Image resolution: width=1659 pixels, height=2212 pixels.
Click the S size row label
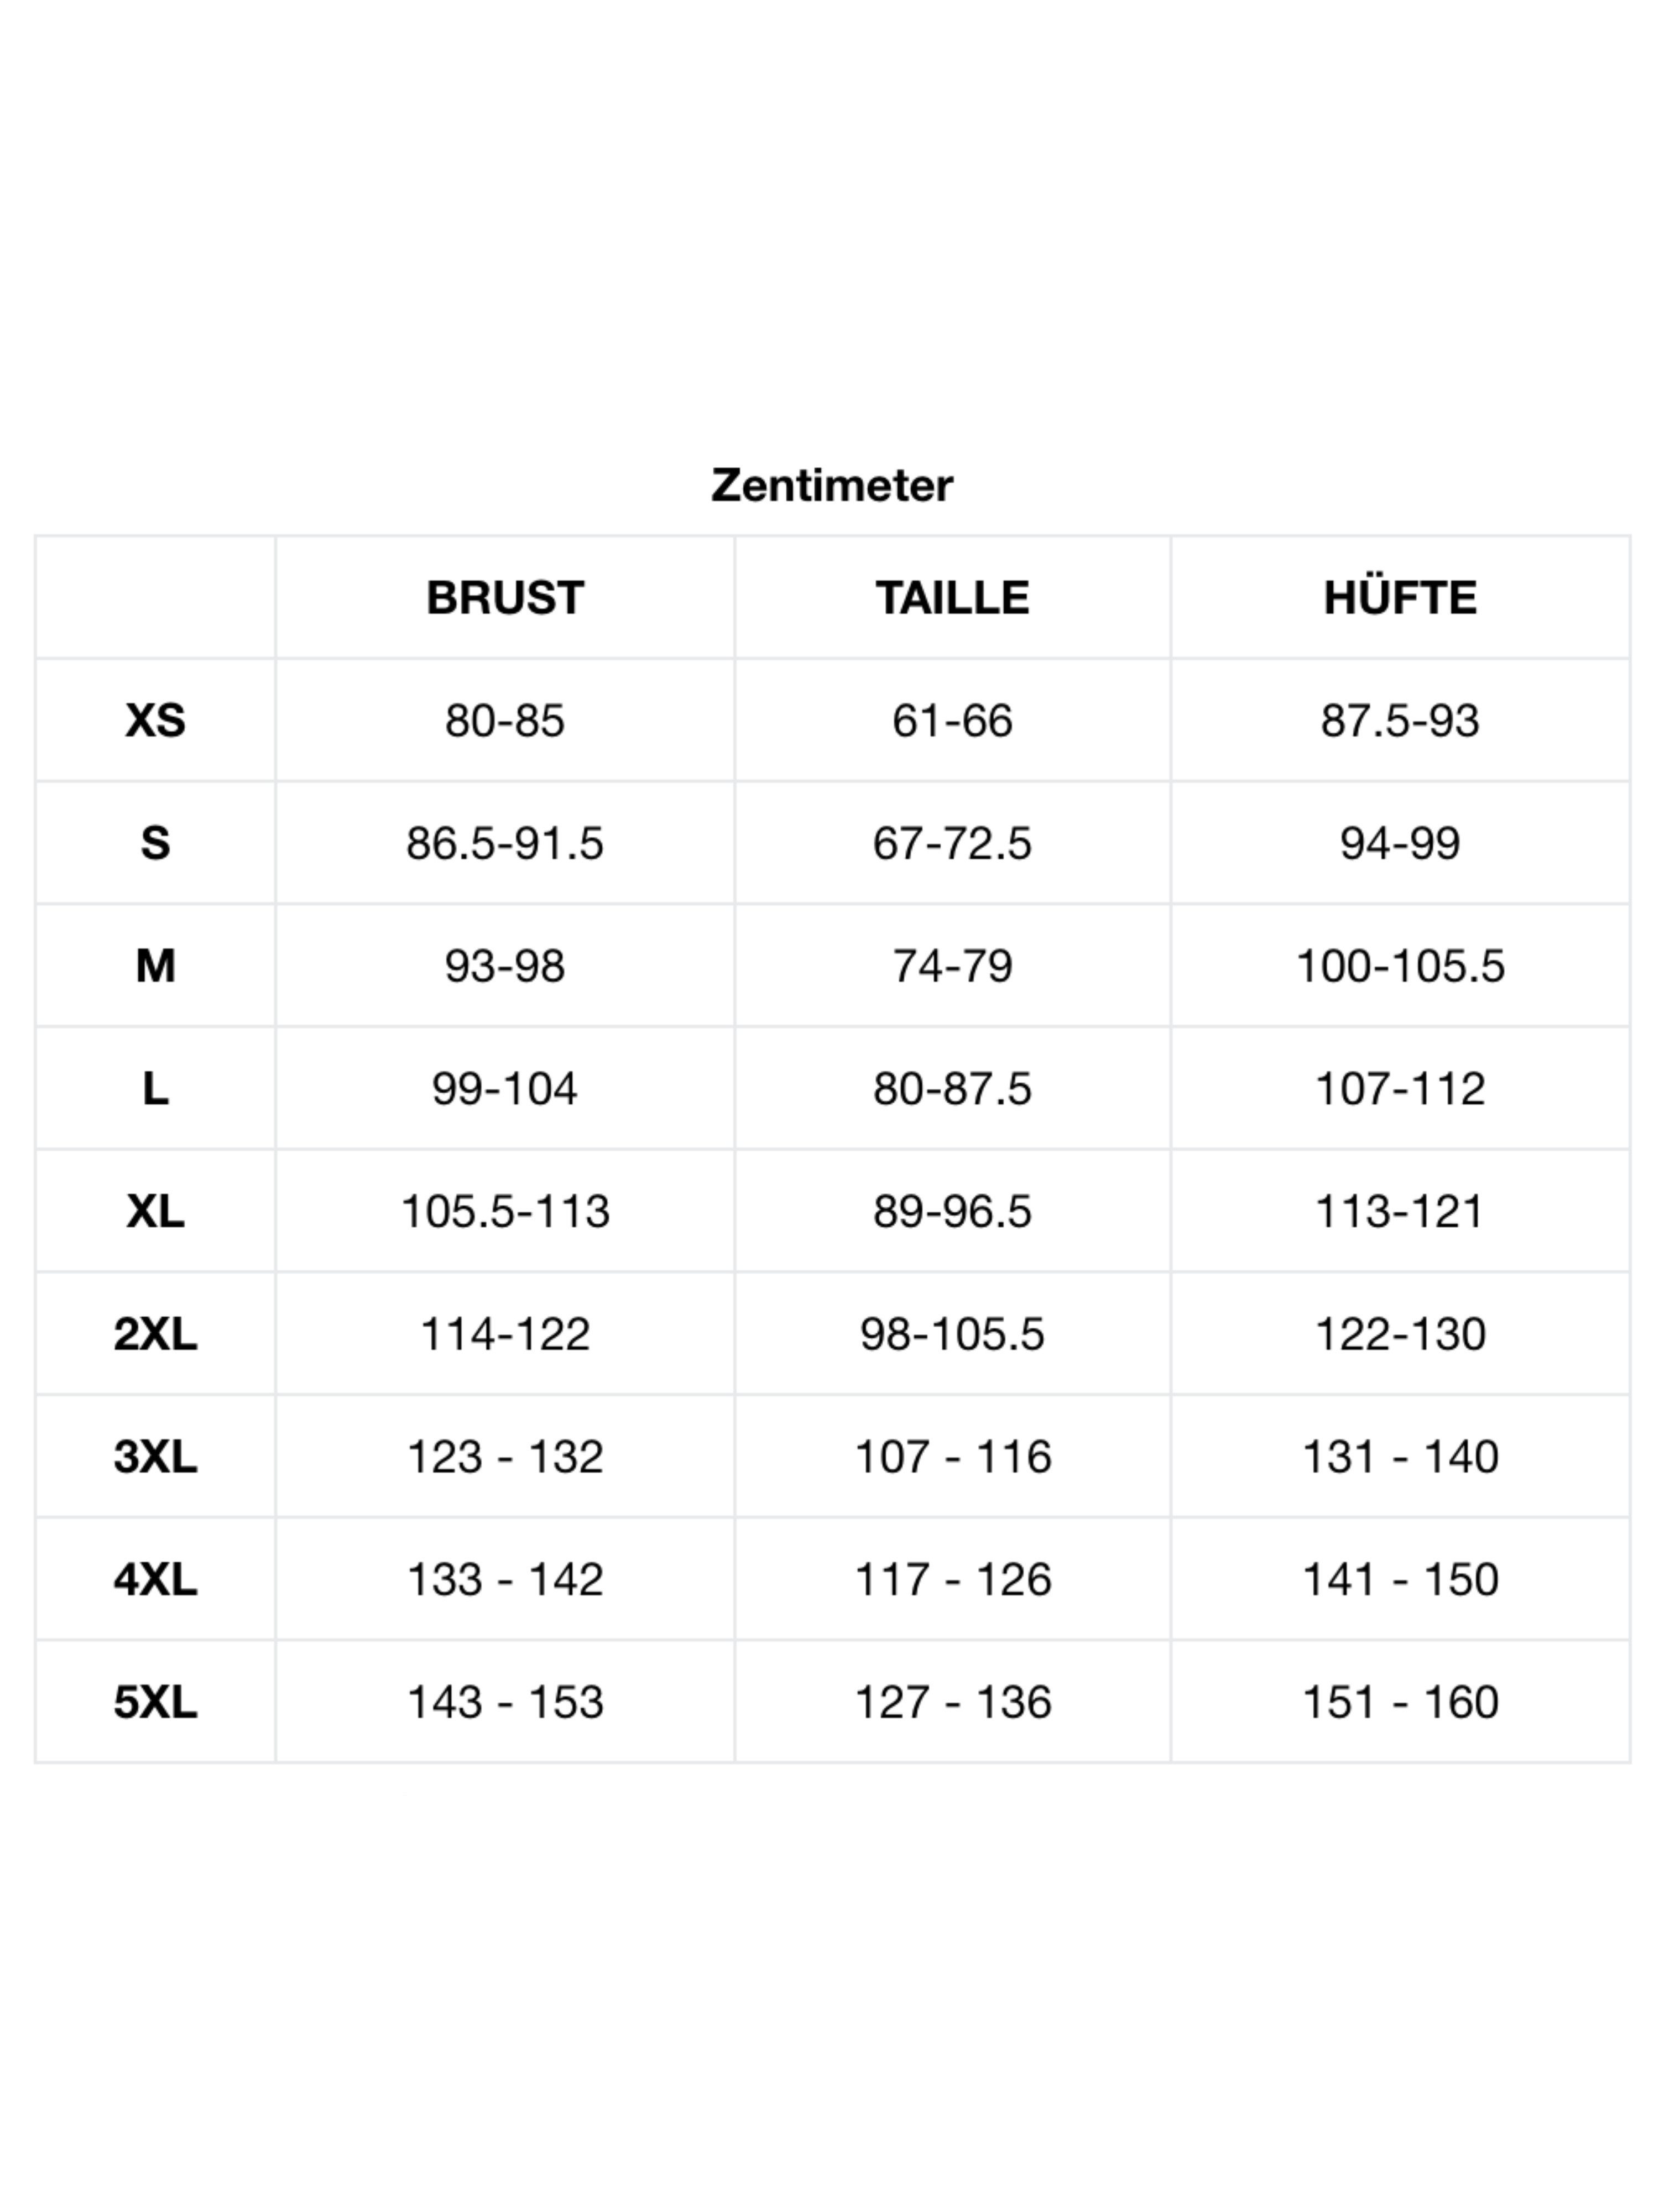155,843
